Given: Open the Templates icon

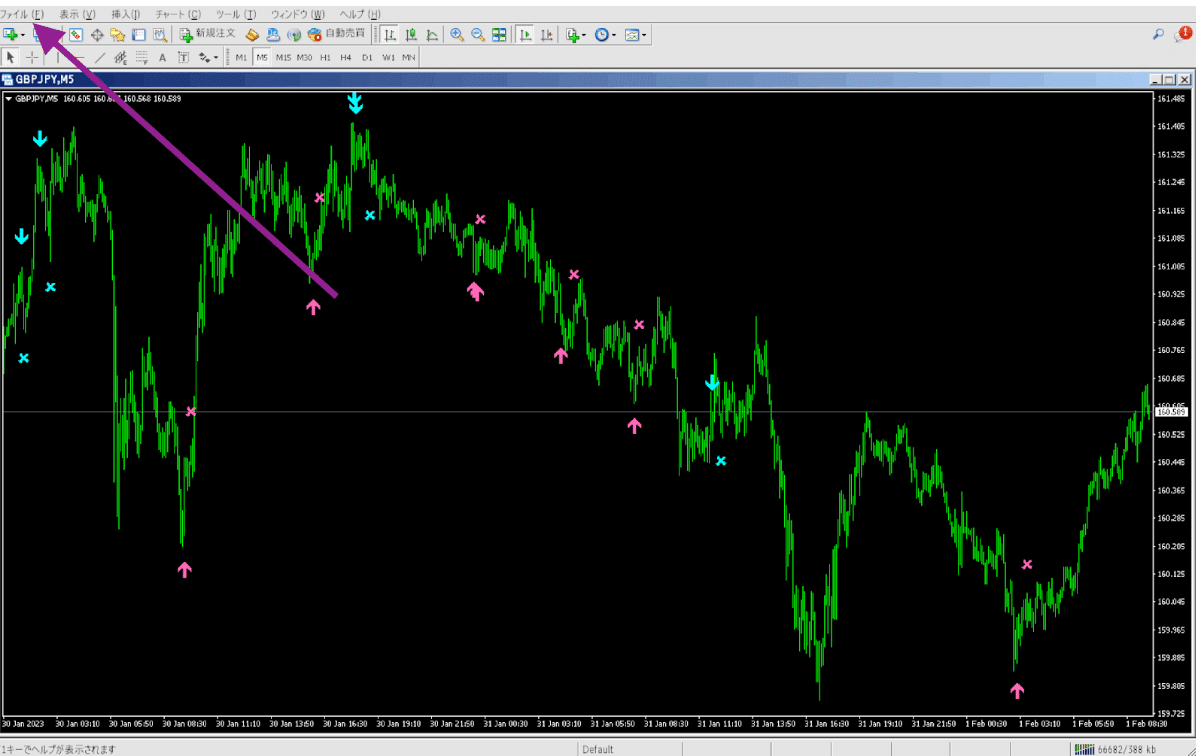Looking at the screenshot, I should (x=632, y=34).
